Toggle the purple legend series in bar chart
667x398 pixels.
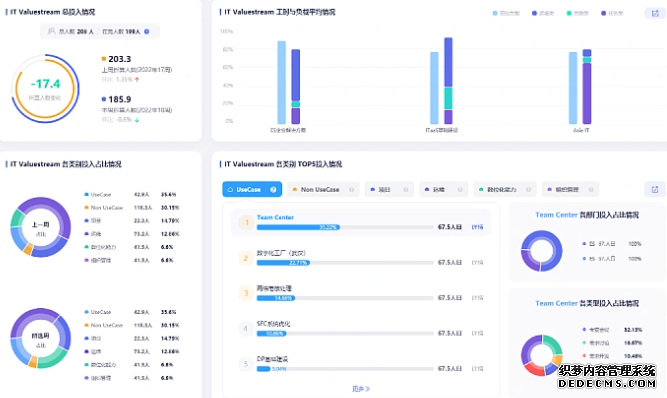(612, 14)
